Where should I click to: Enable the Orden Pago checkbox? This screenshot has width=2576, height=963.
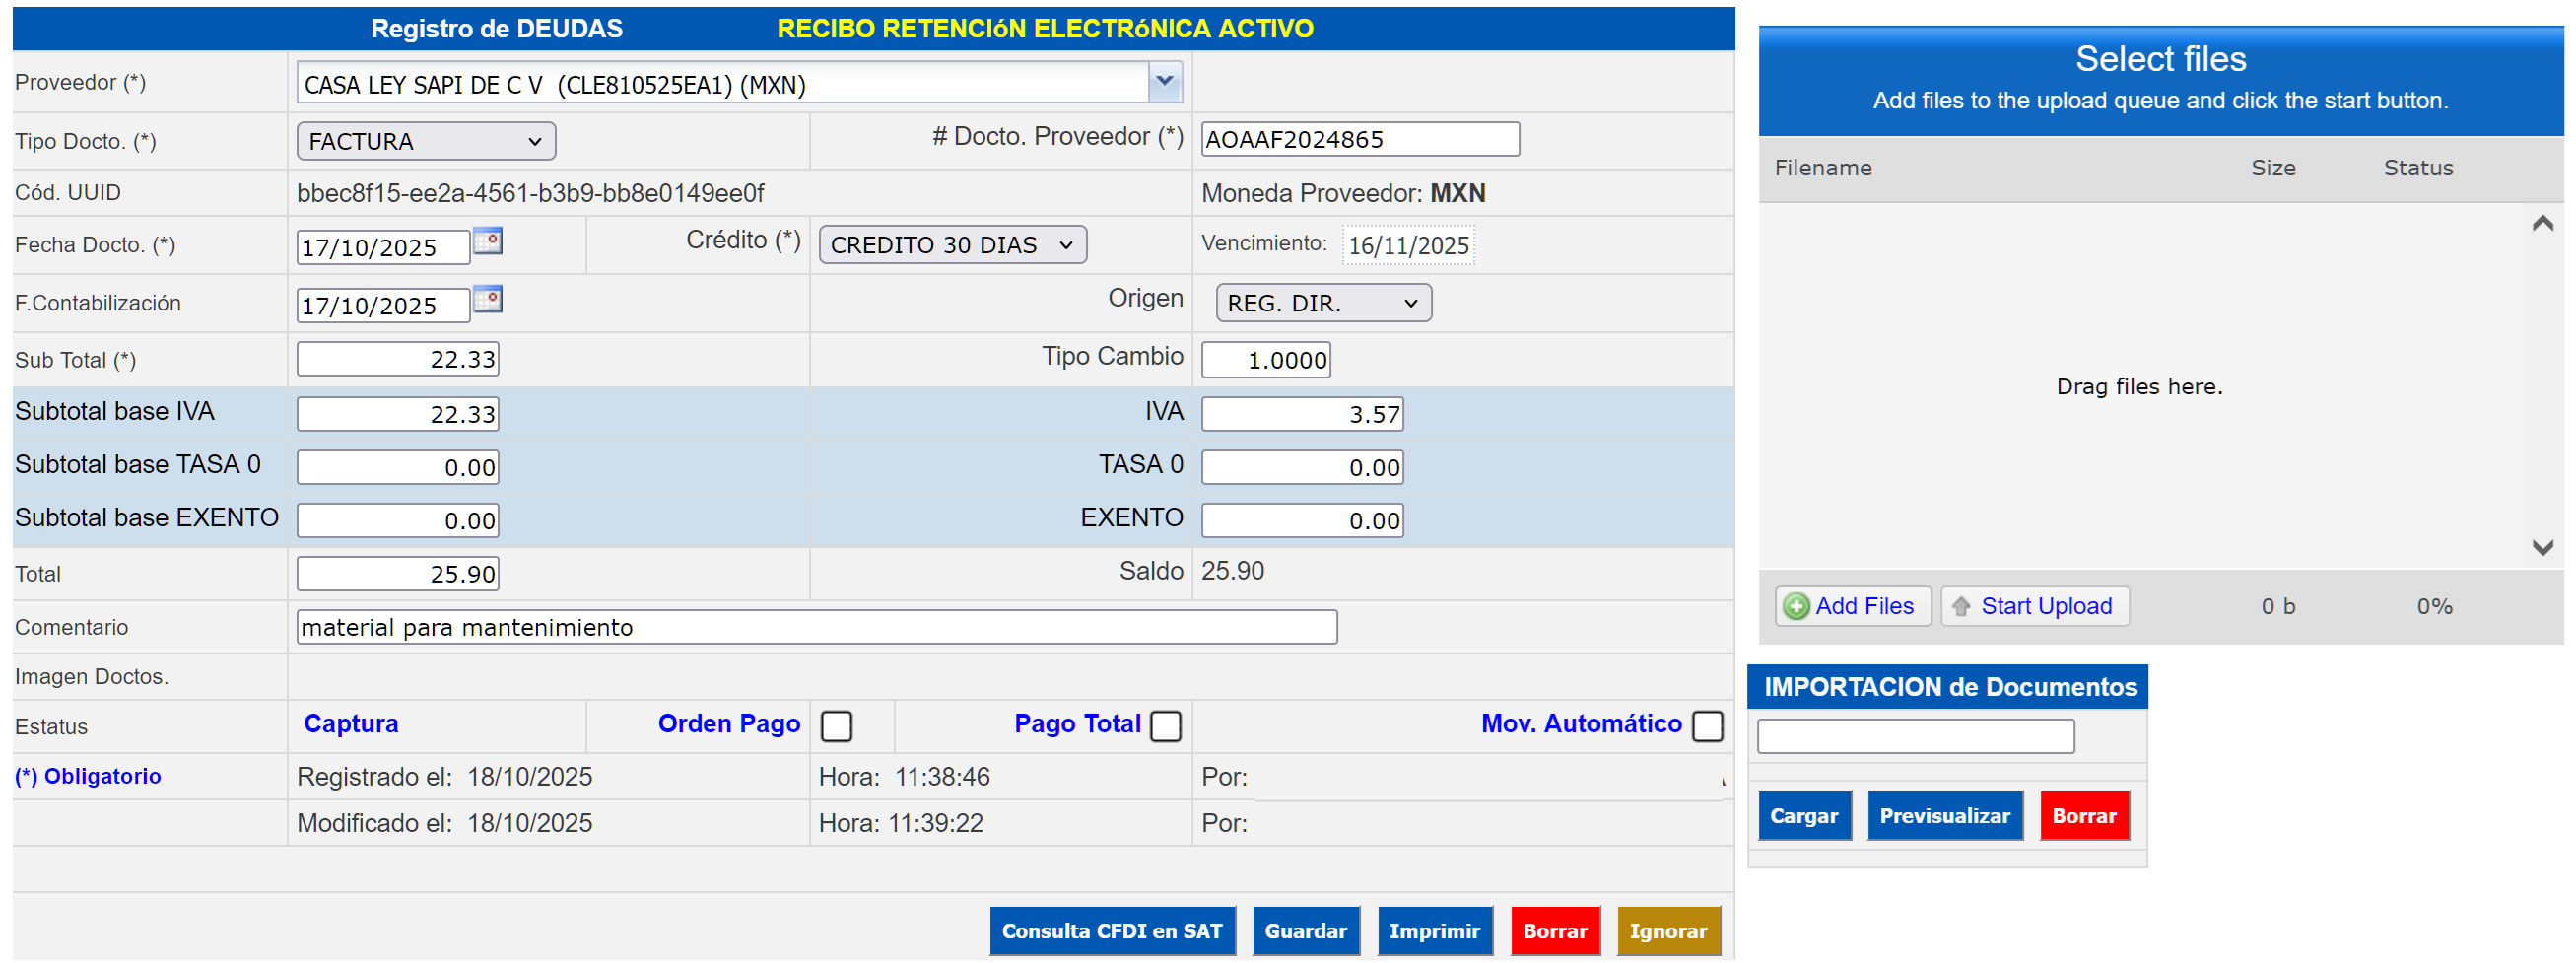click(x=836, y=726)
